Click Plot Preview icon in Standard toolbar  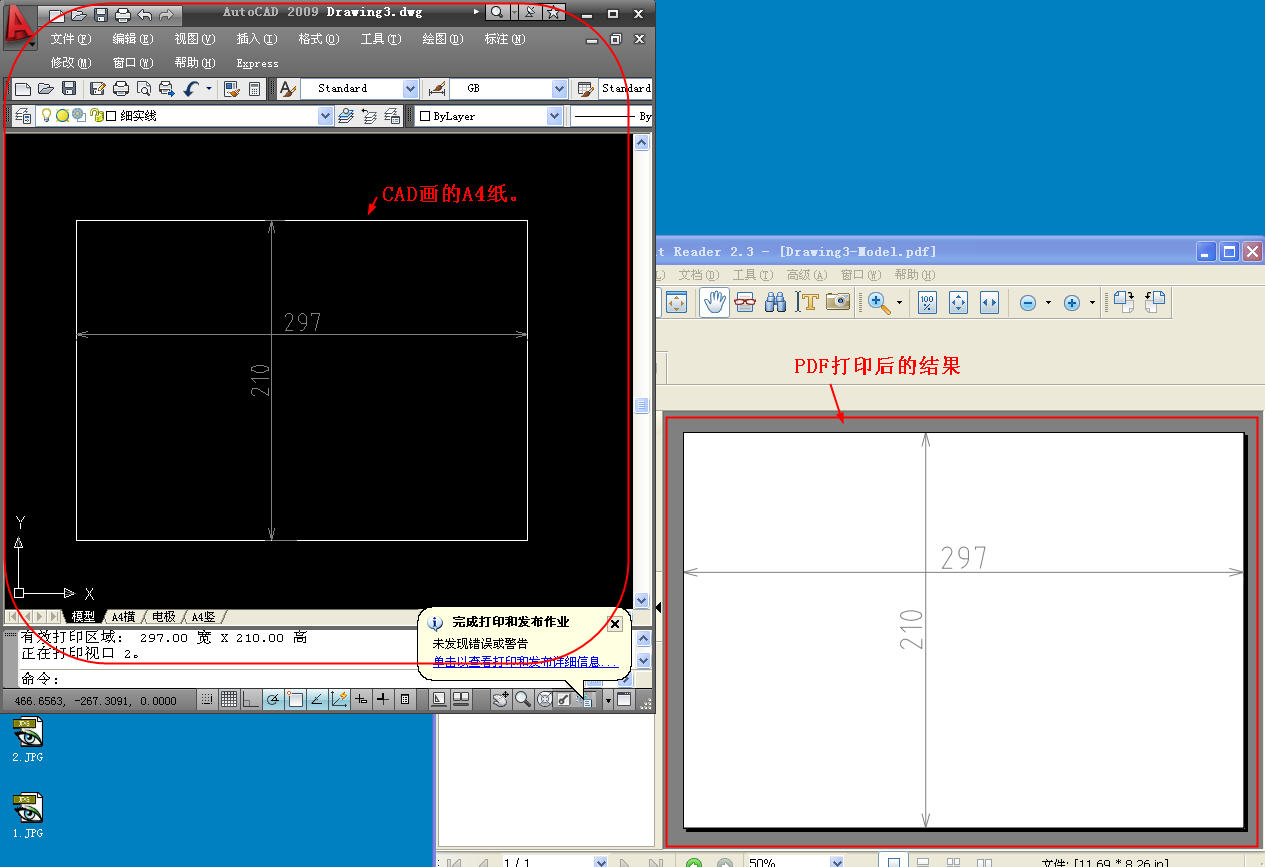(144, 89)
